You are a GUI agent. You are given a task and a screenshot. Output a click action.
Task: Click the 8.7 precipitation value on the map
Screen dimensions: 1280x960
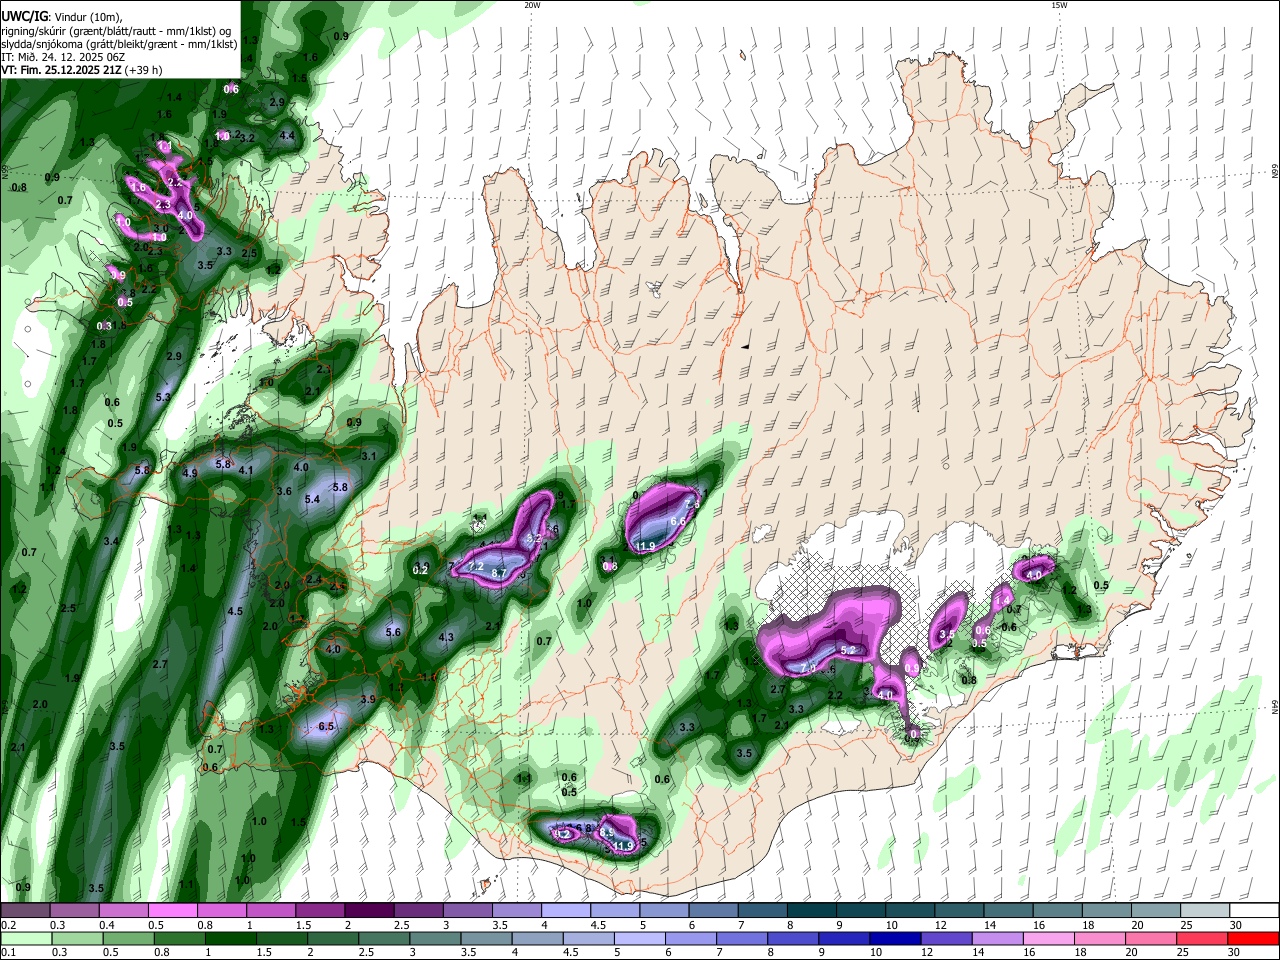click(x=500, y=573)
